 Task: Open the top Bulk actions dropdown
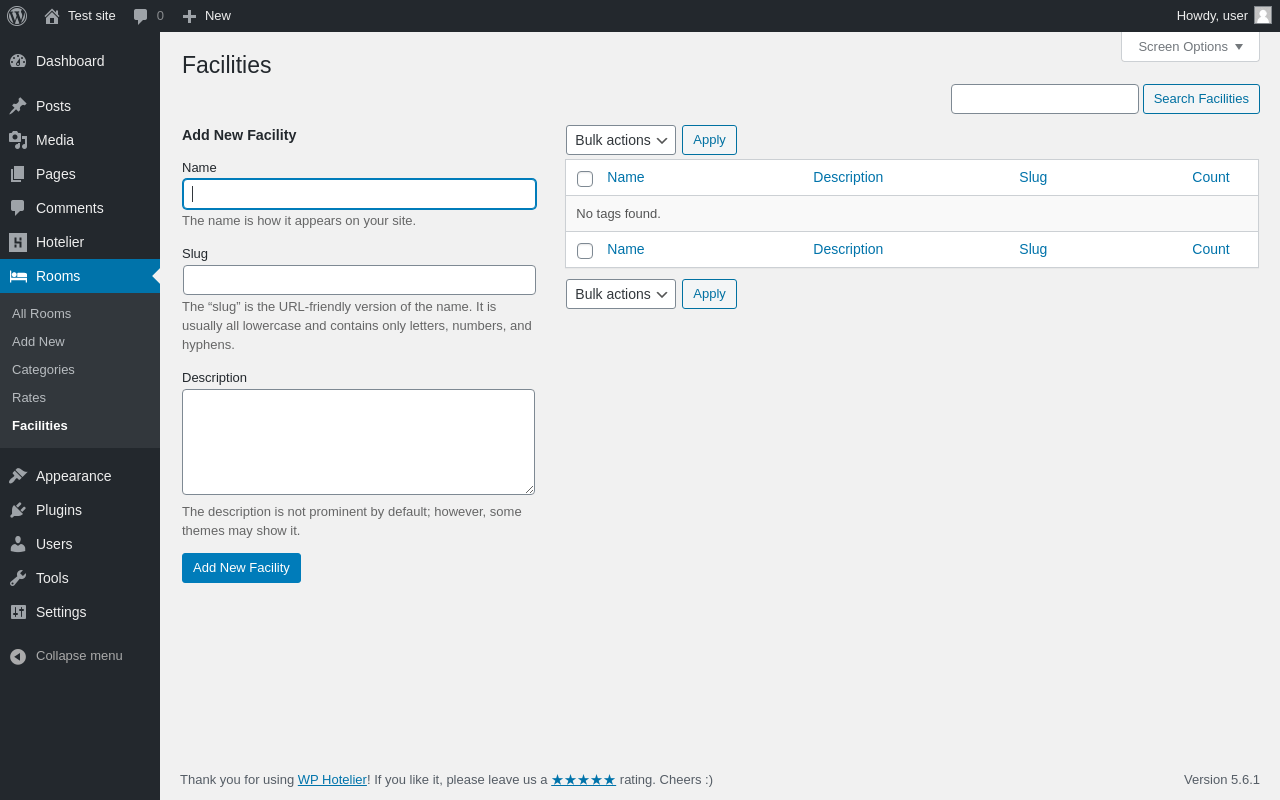pos(621,140)
